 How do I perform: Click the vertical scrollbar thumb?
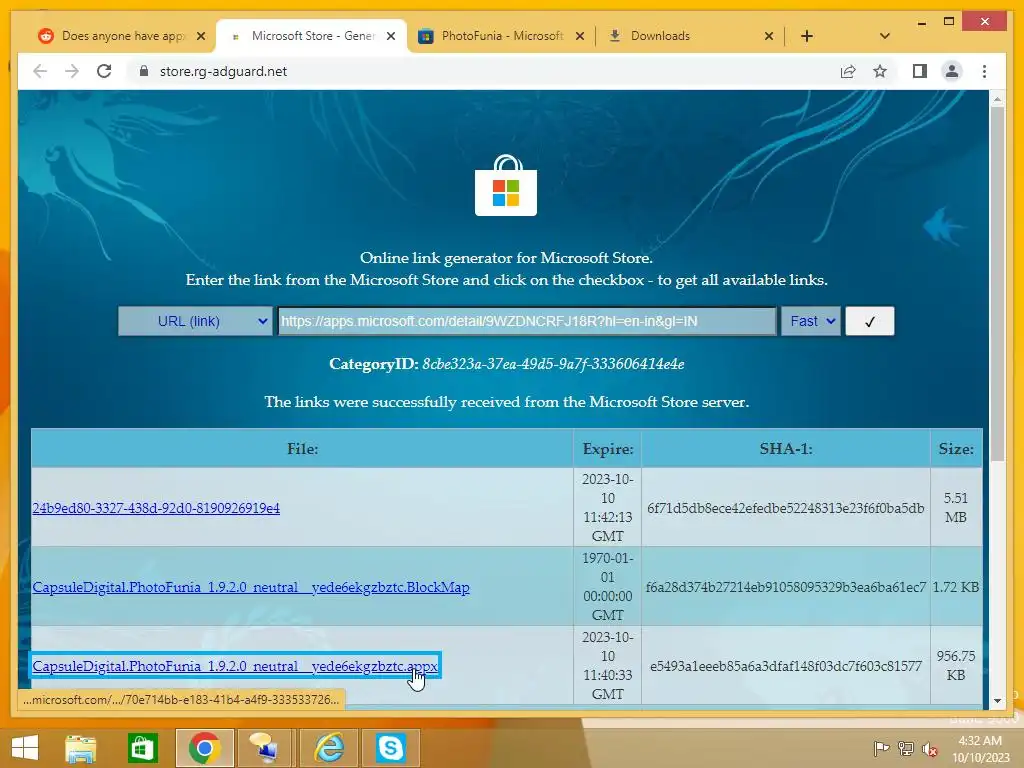[x=997, y=284]
